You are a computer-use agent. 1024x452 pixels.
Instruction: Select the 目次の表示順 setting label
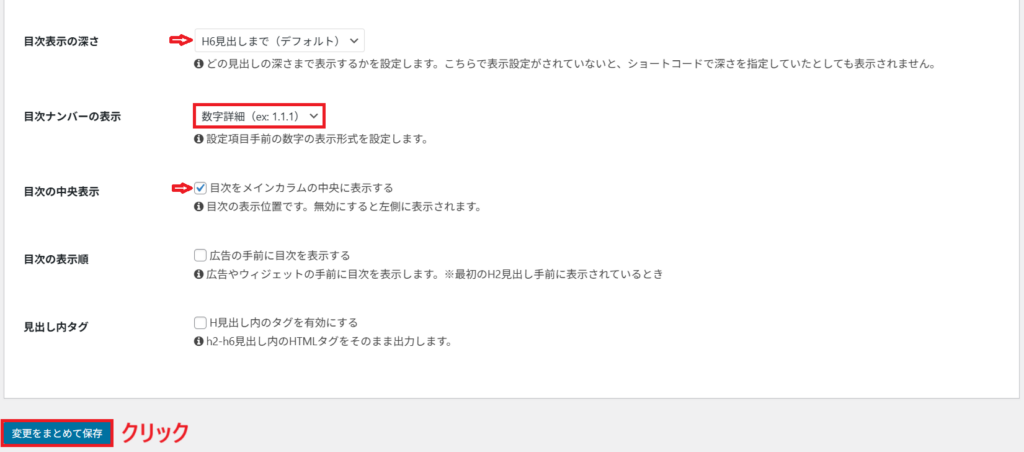pos(56,259)
